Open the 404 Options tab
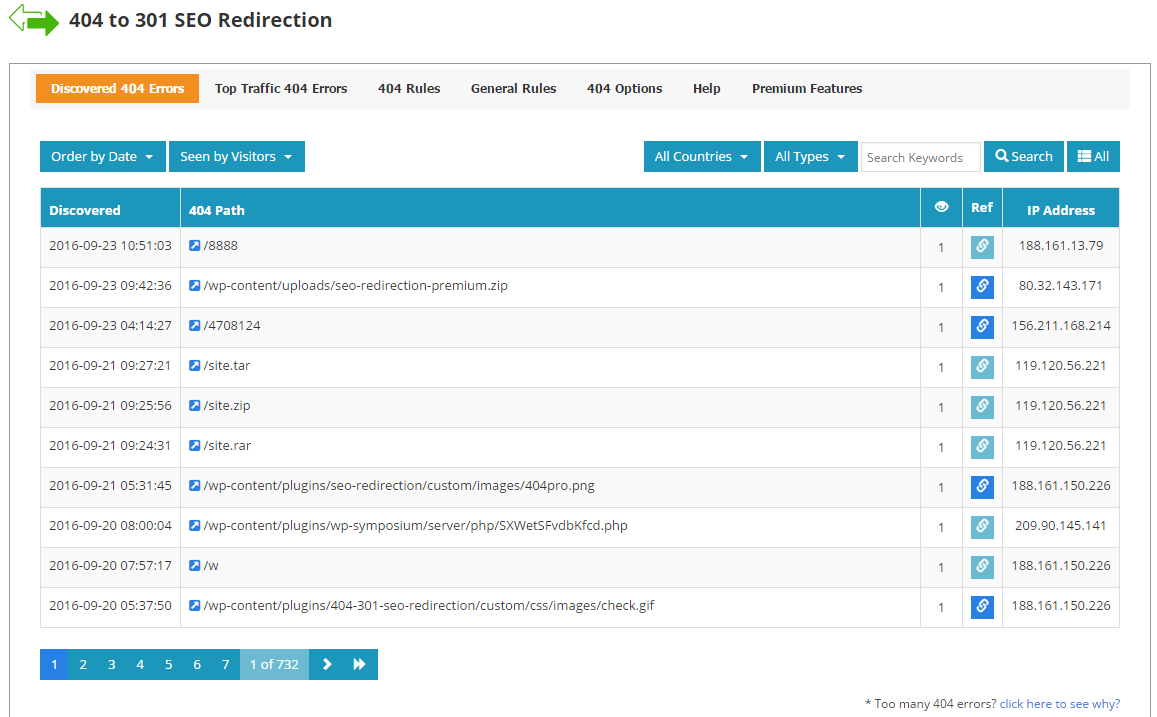The image size is (1157, 717). (624, 89)
